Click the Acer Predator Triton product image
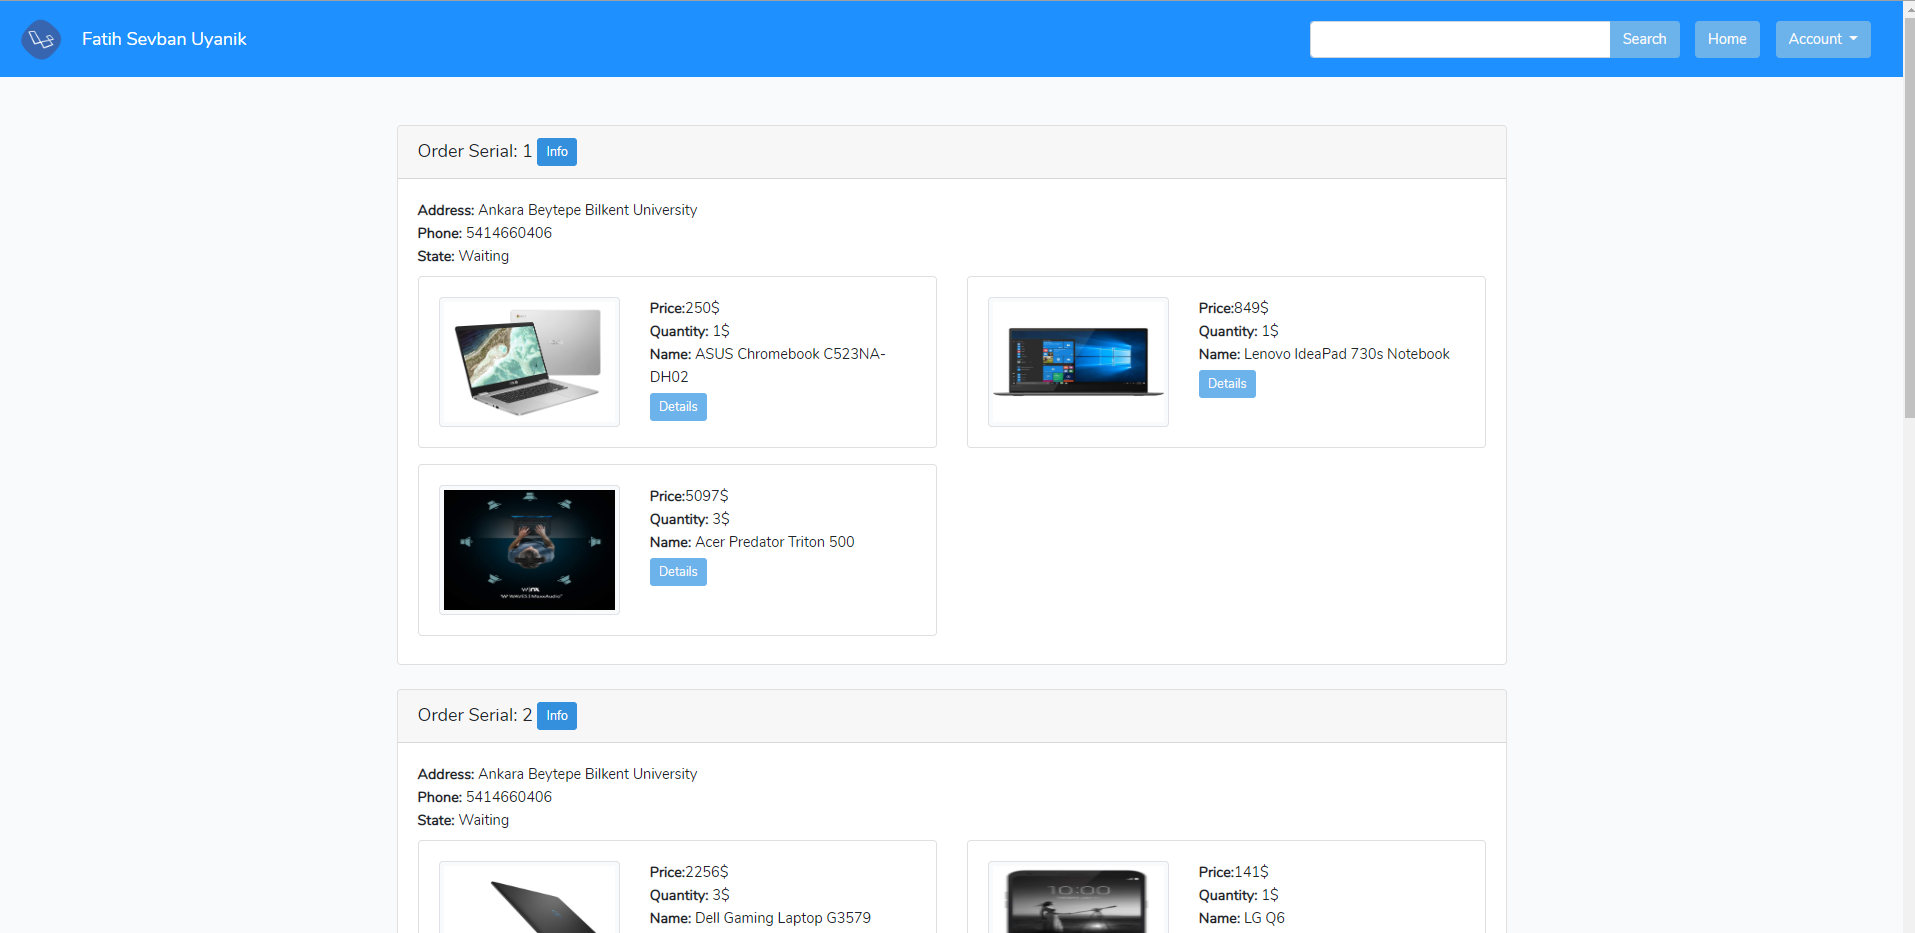This screenshot has height=933, width=1915. (529, 550)
